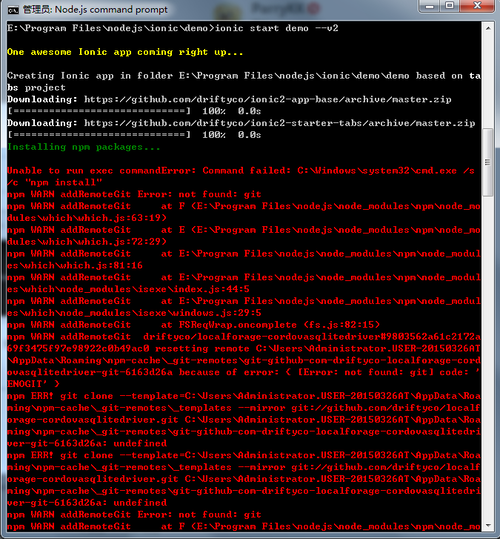Maximize the Node.js command prompt window

click(449, 6)
